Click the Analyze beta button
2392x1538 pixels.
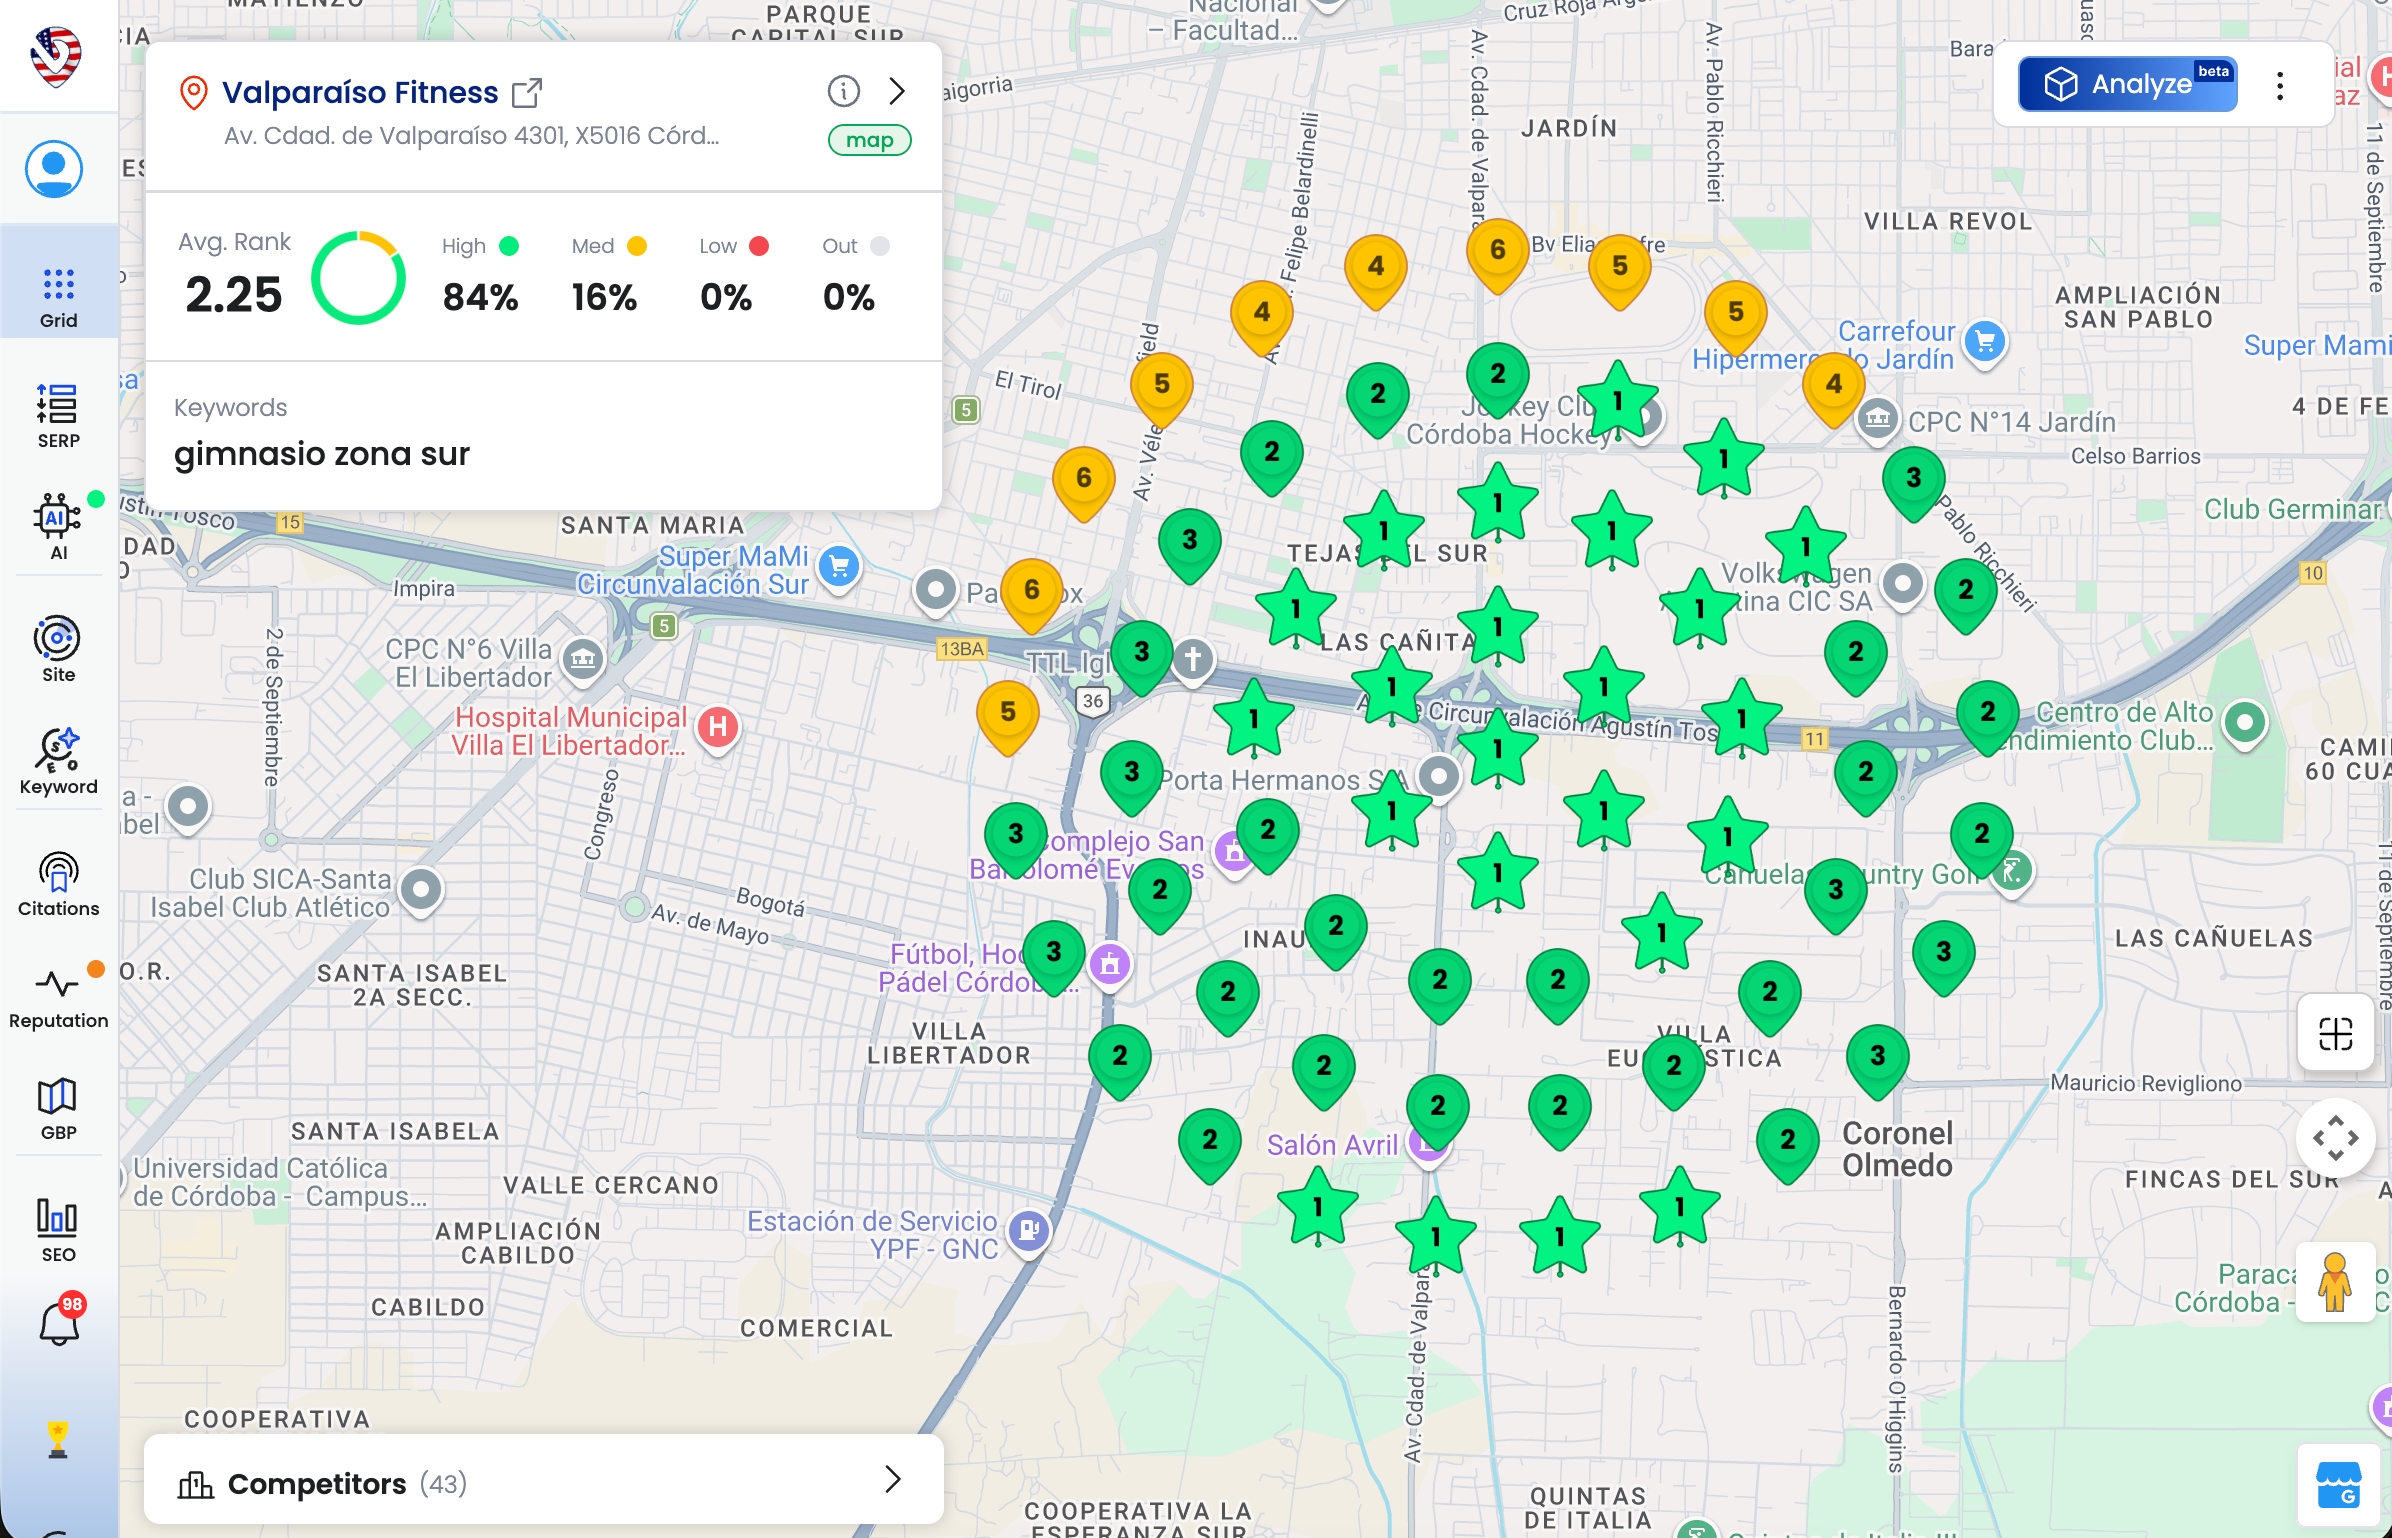(2127, 84)
